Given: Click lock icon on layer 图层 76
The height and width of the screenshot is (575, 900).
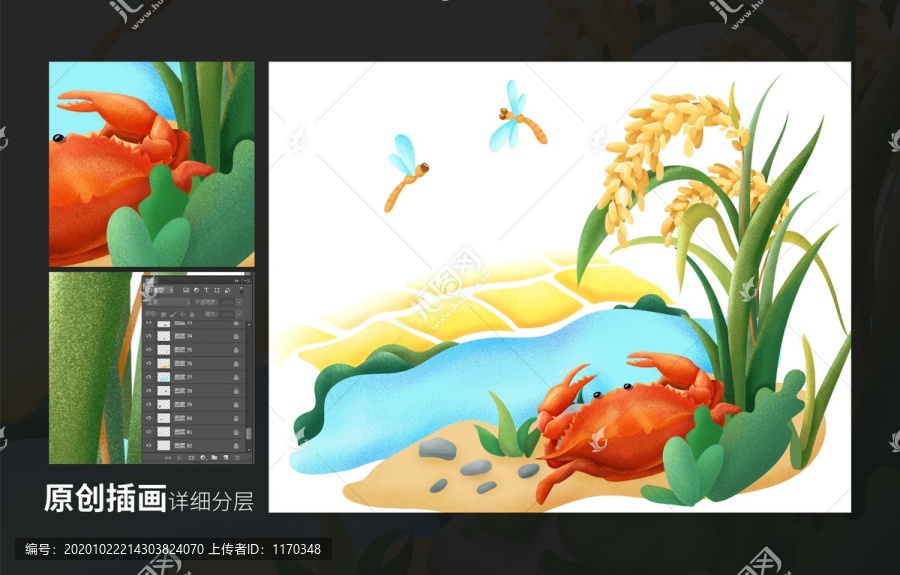Looking at the screenshot, I should (x=236, y=364).
